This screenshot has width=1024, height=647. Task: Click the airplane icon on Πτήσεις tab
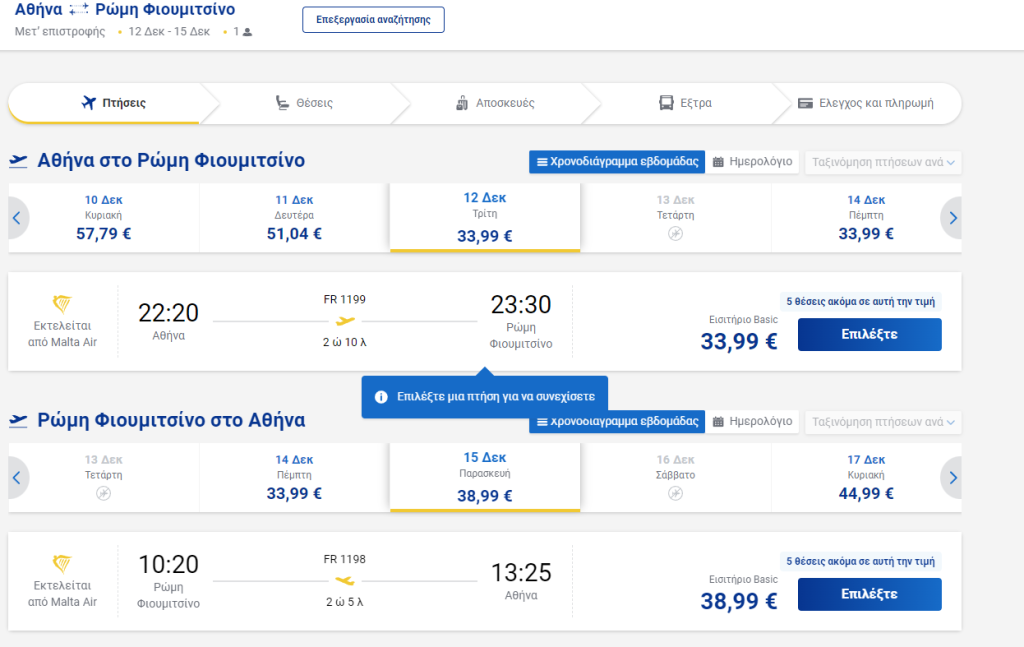89,103
